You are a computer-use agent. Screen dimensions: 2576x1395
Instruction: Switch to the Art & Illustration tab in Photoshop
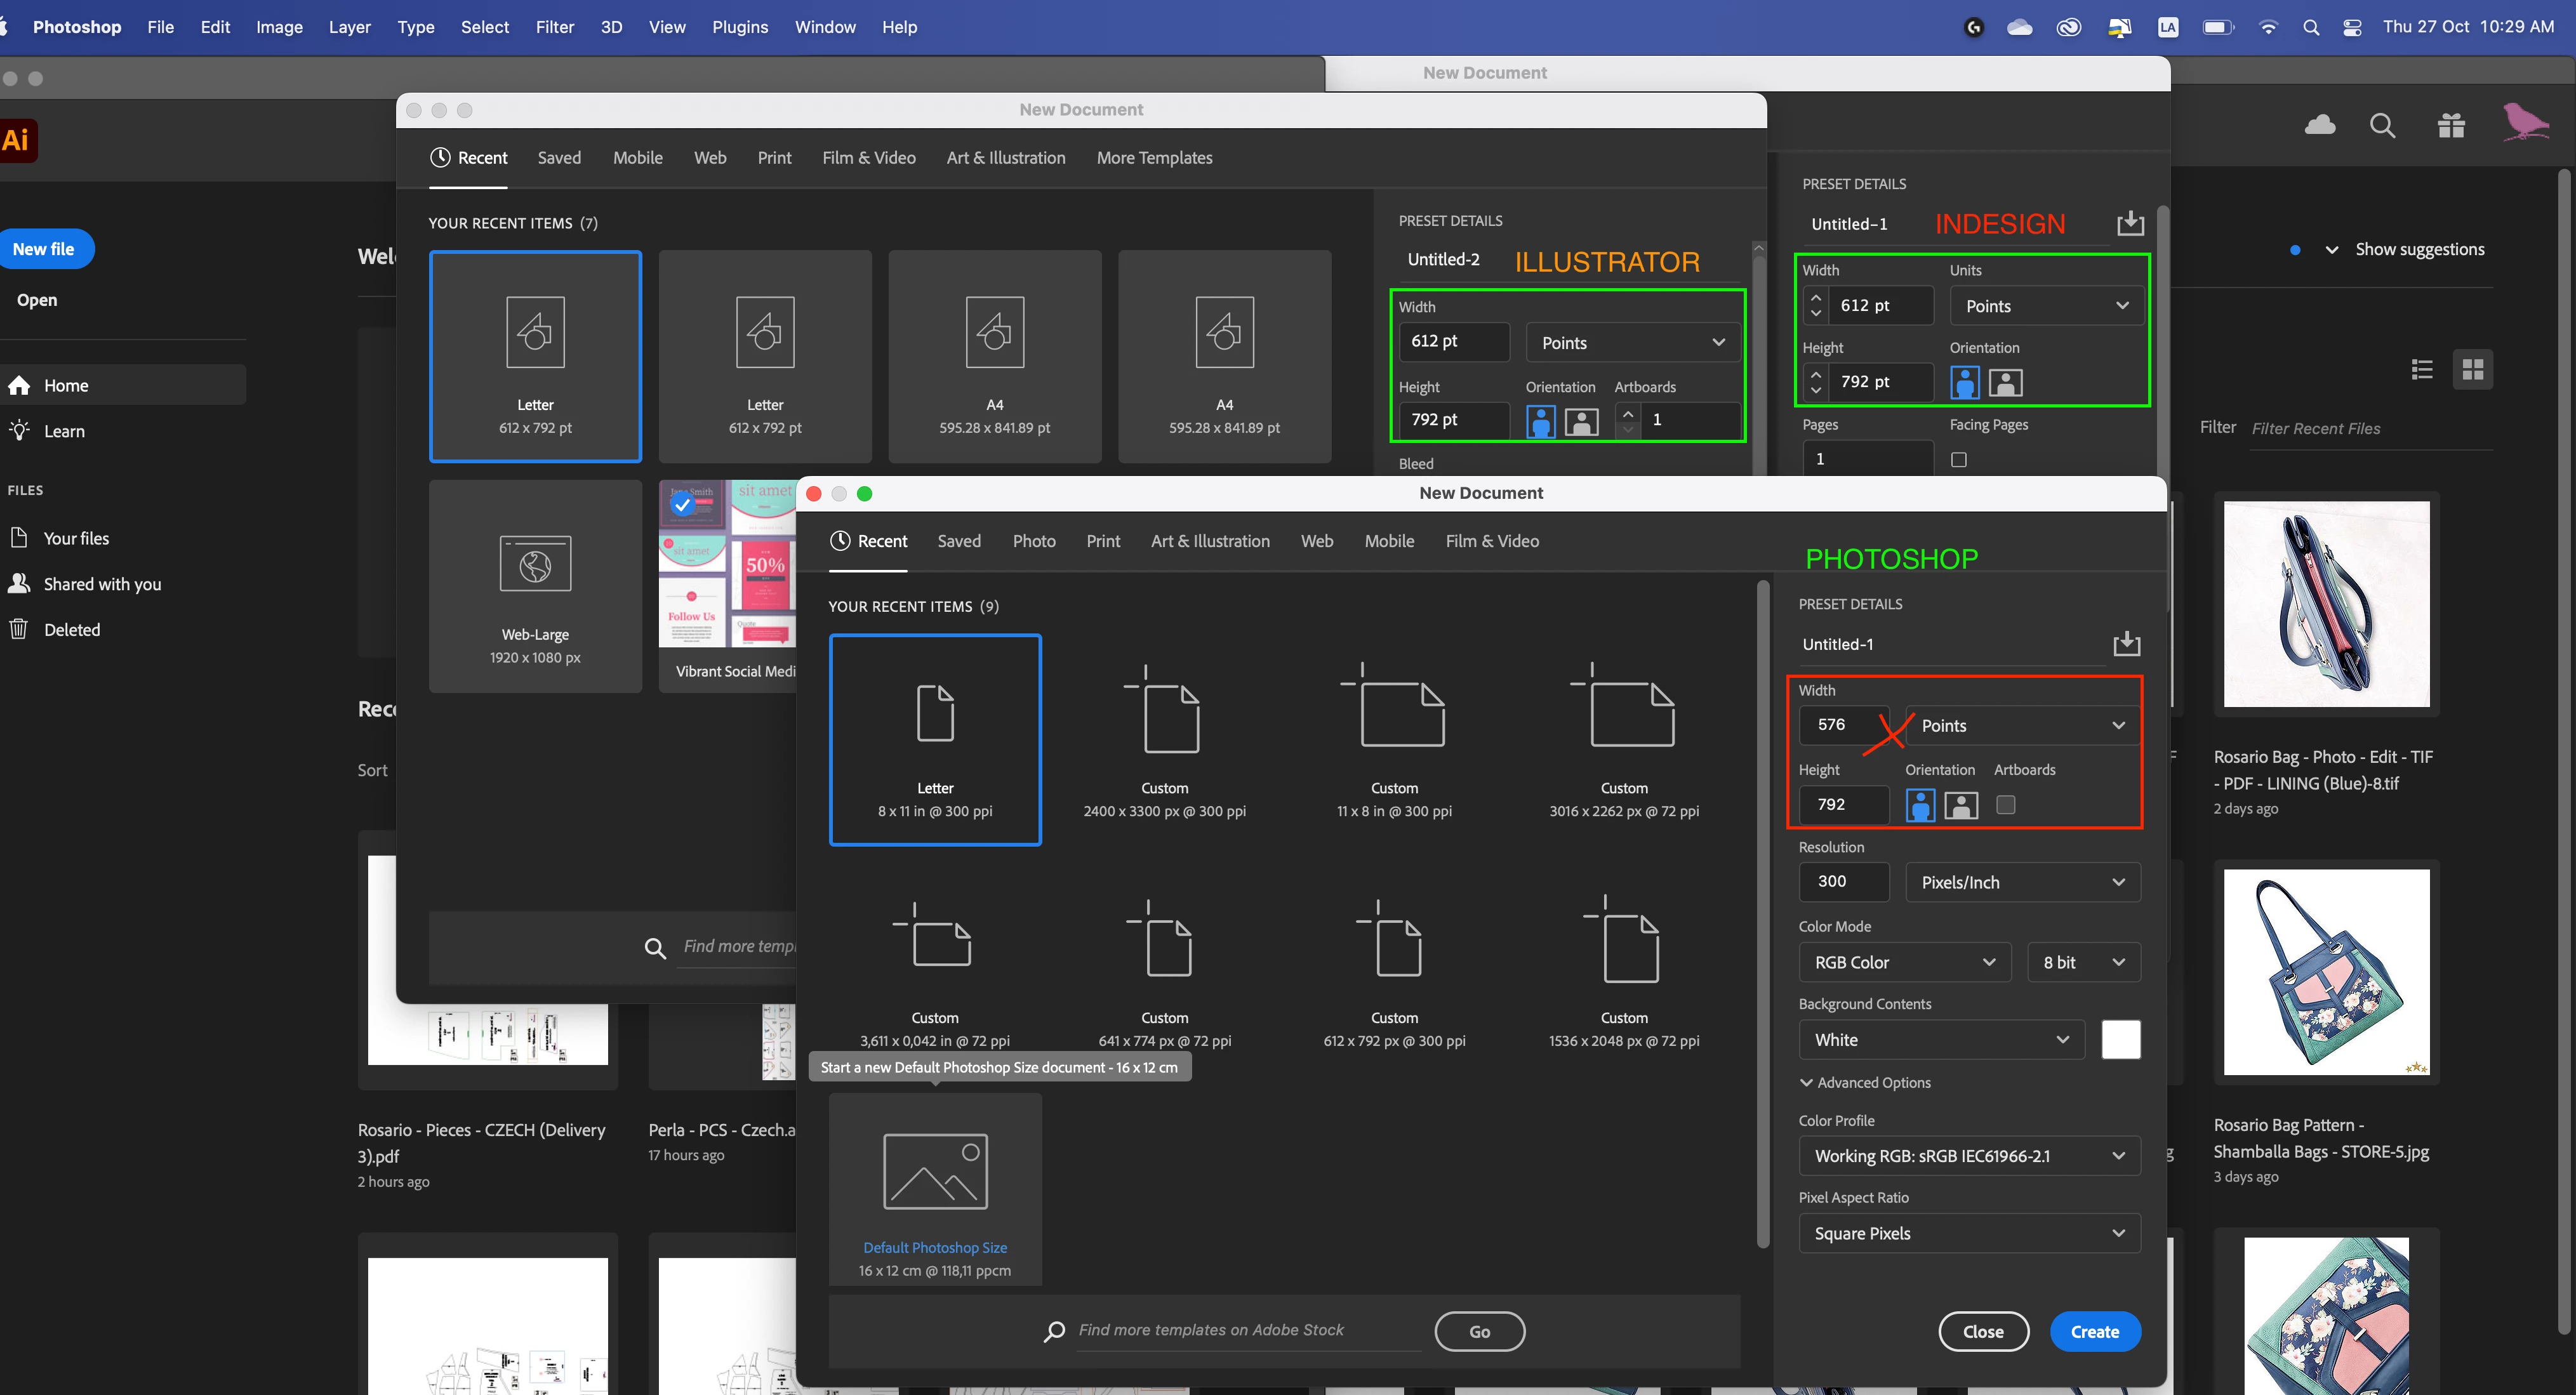pyautogui.click(x=1210, y=541)
